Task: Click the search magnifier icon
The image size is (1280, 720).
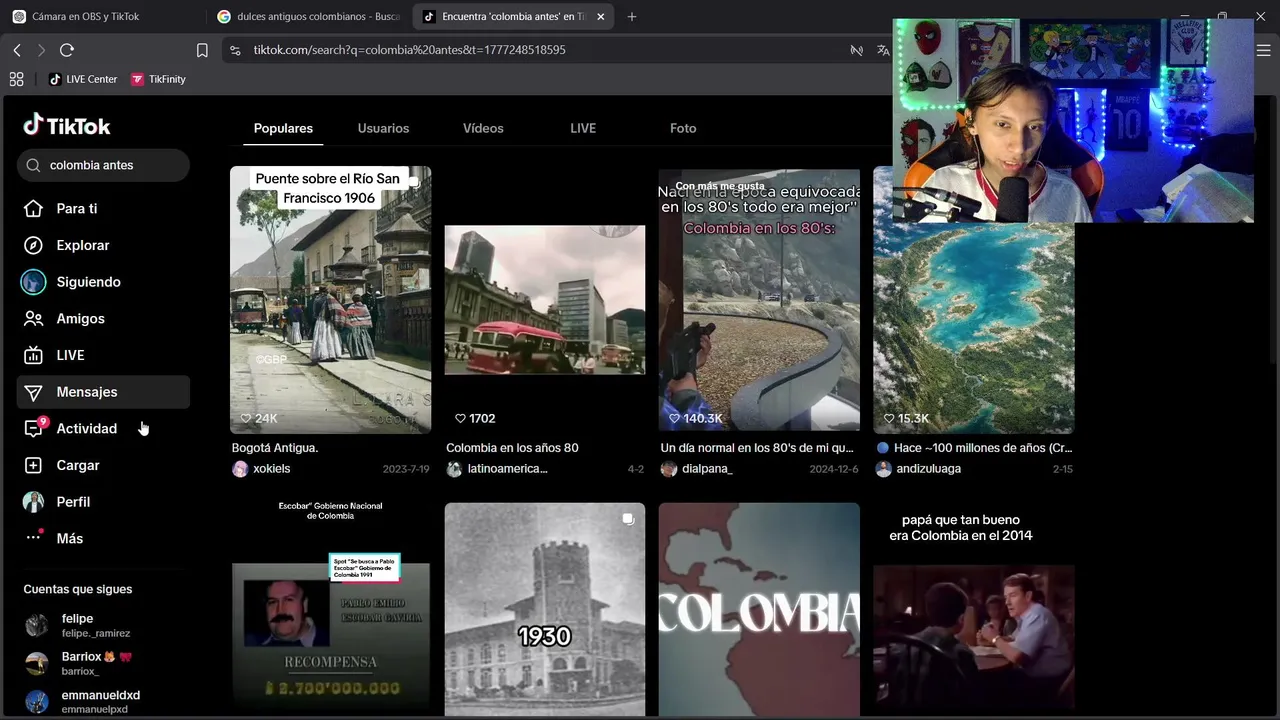Action: (33, 165)
